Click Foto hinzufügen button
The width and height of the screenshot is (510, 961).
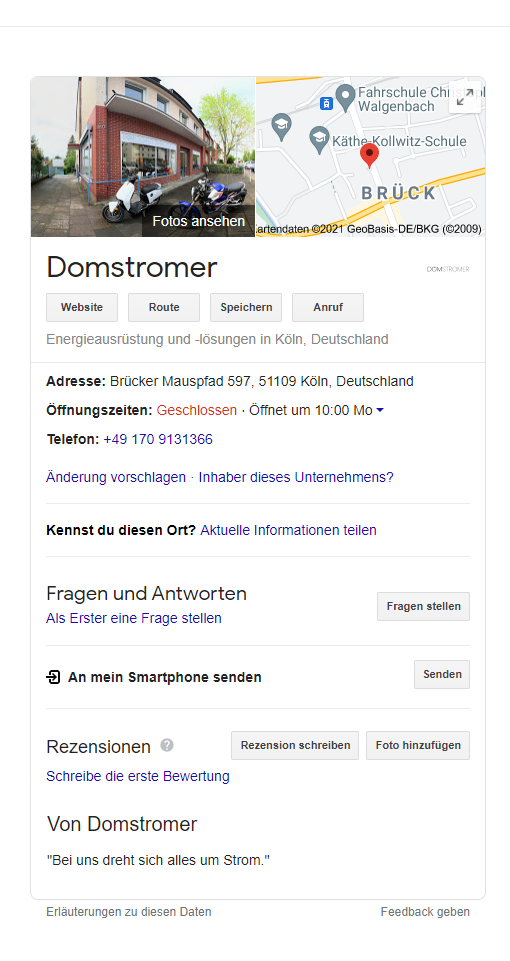[418, 746]
